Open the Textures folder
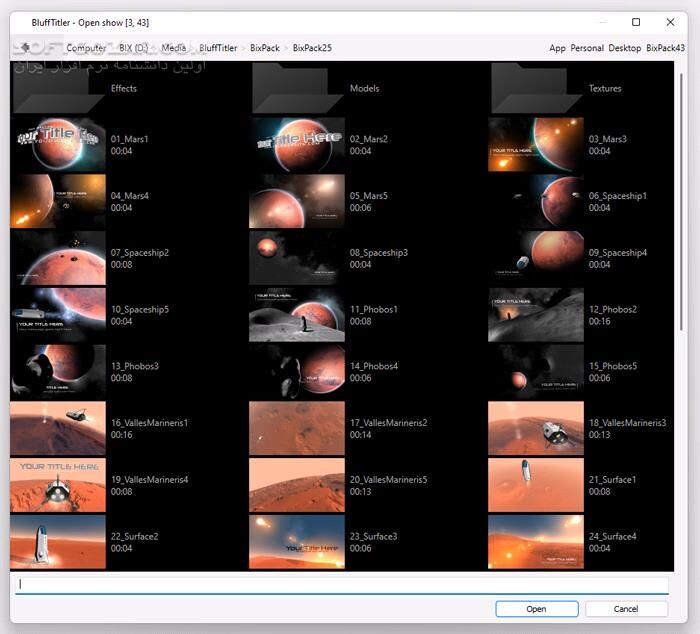The width and height of the screenshot is (700, 634). [535, 89]
